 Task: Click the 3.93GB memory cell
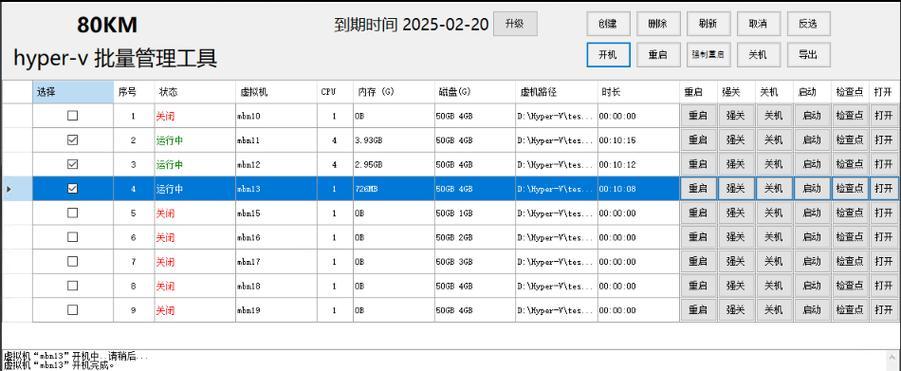pos(393,140)
